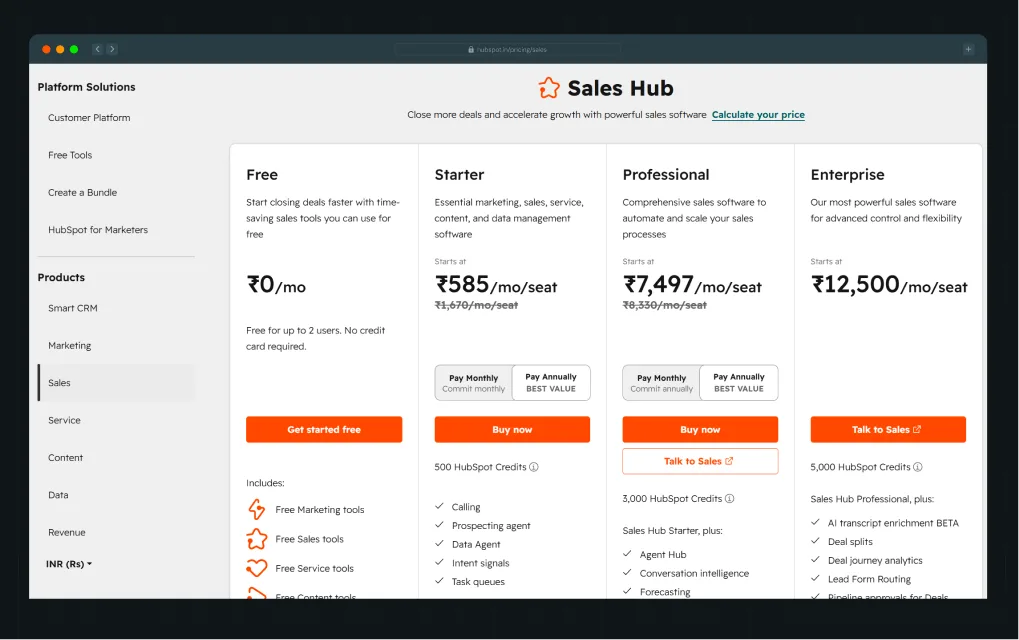Viewport: 1019px width, 640px height.
Task: Click the Free Service tools label
Action: [x=315, y=569]
